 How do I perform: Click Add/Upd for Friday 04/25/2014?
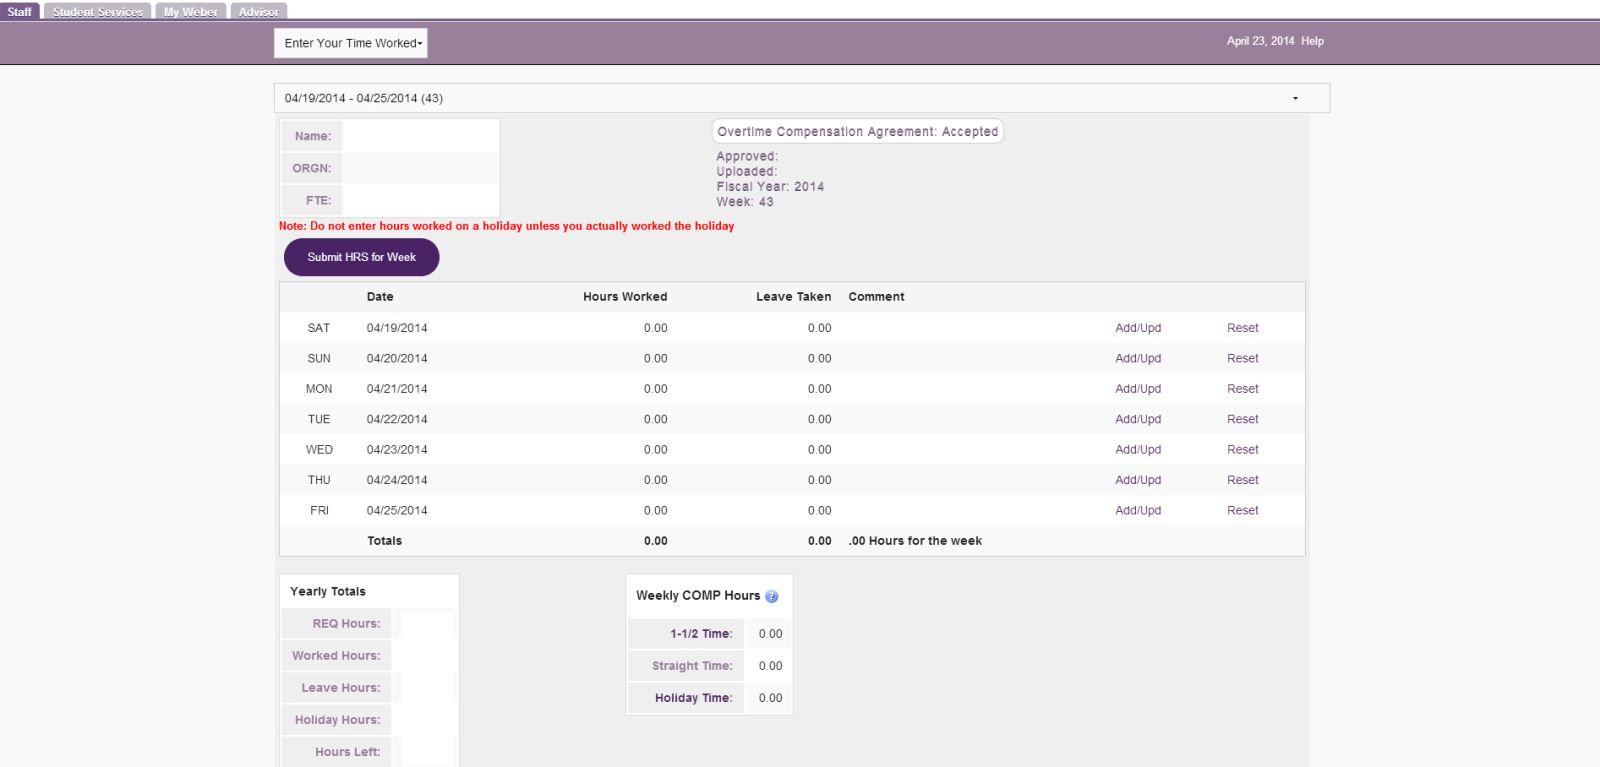click(x=1138, y=511)
